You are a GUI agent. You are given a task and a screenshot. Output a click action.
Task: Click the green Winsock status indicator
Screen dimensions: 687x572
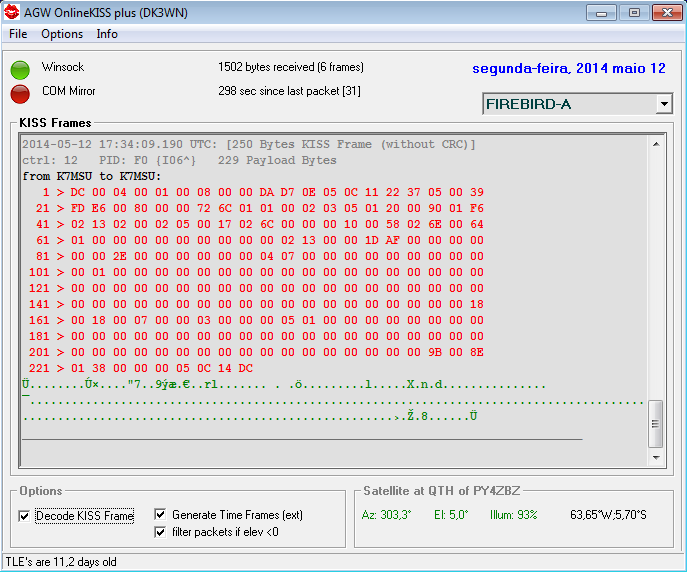[x=20, y=70]
